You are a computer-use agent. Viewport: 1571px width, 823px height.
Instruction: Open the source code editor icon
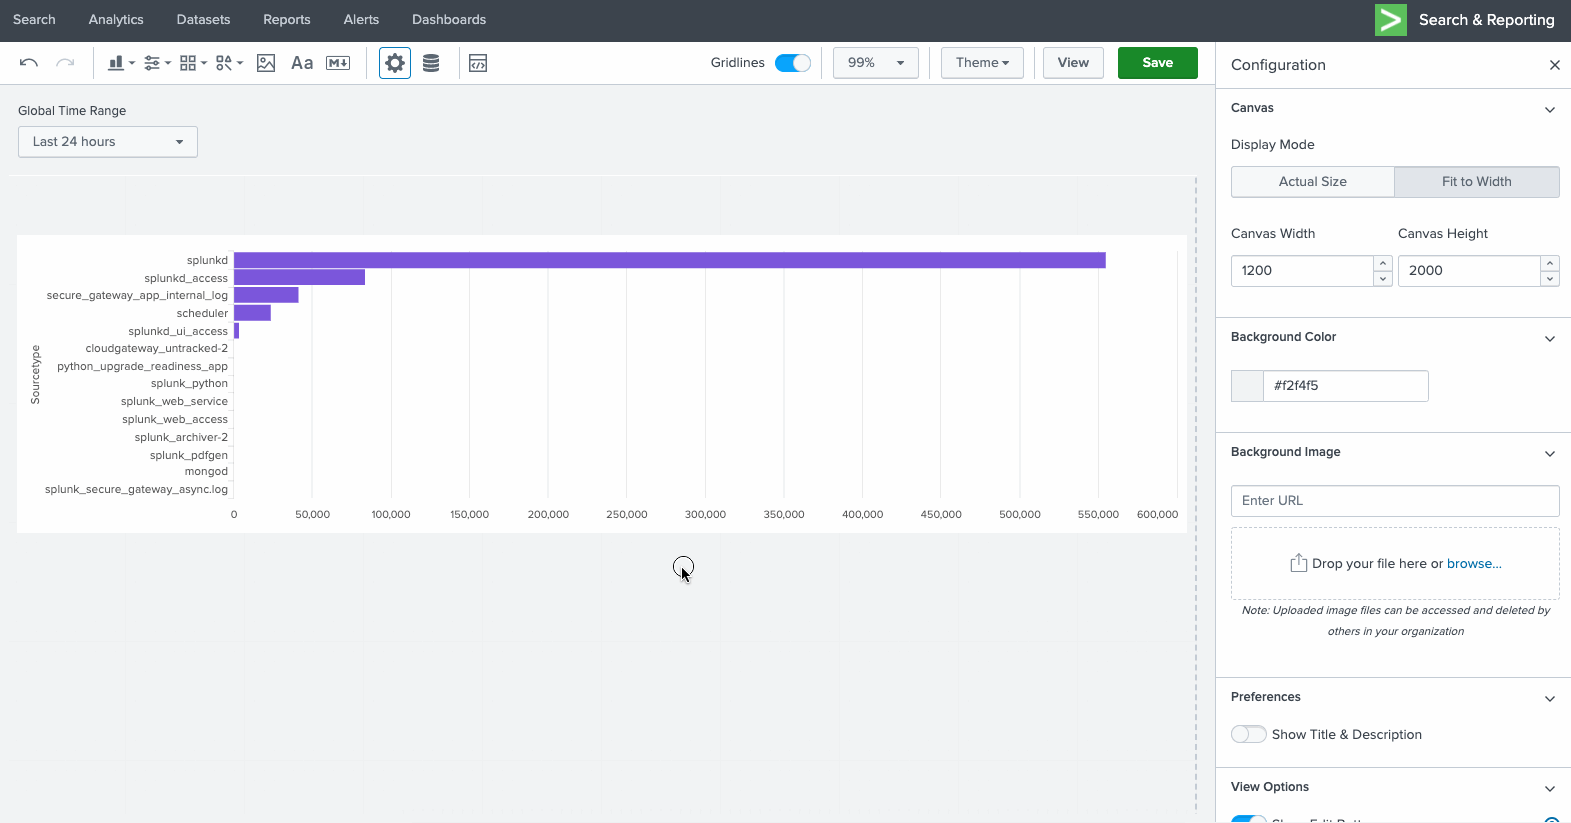(x=478, y=63)
